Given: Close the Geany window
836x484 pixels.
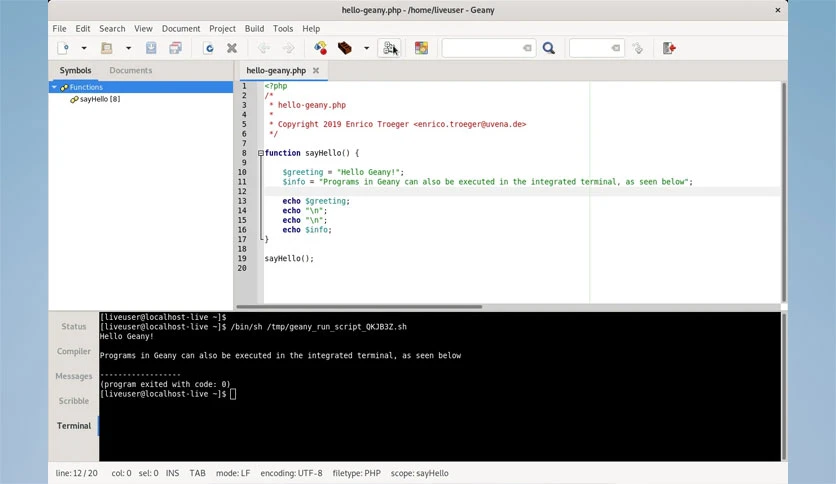Looking at the screenshot, I should pyautogui.click(x=778, y=10).
